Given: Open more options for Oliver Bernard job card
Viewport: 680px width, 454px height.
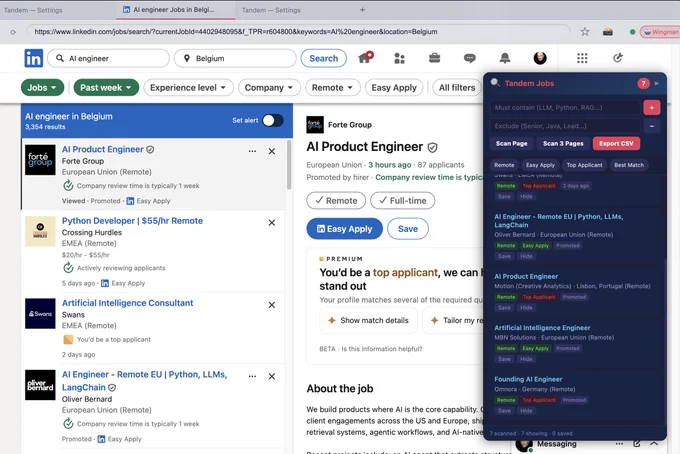Looking at the screenshot, I should 252,376.
